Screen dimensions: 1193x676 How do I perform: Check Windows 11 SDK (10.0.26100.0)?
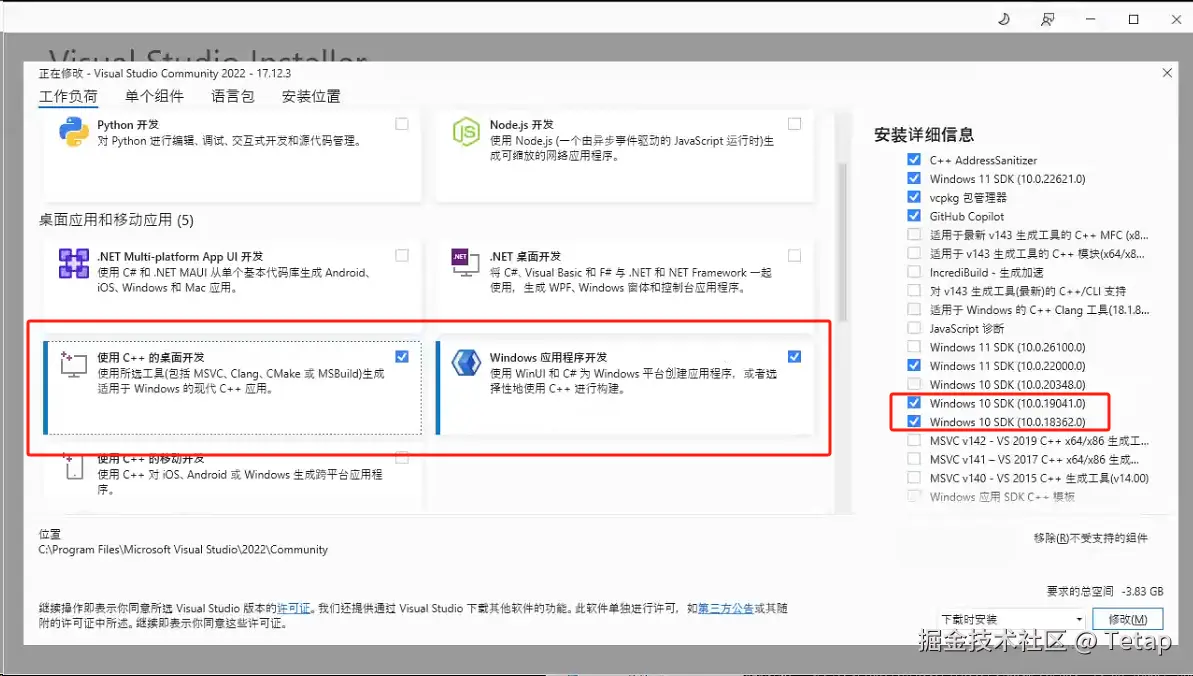(x=914, y=346)
